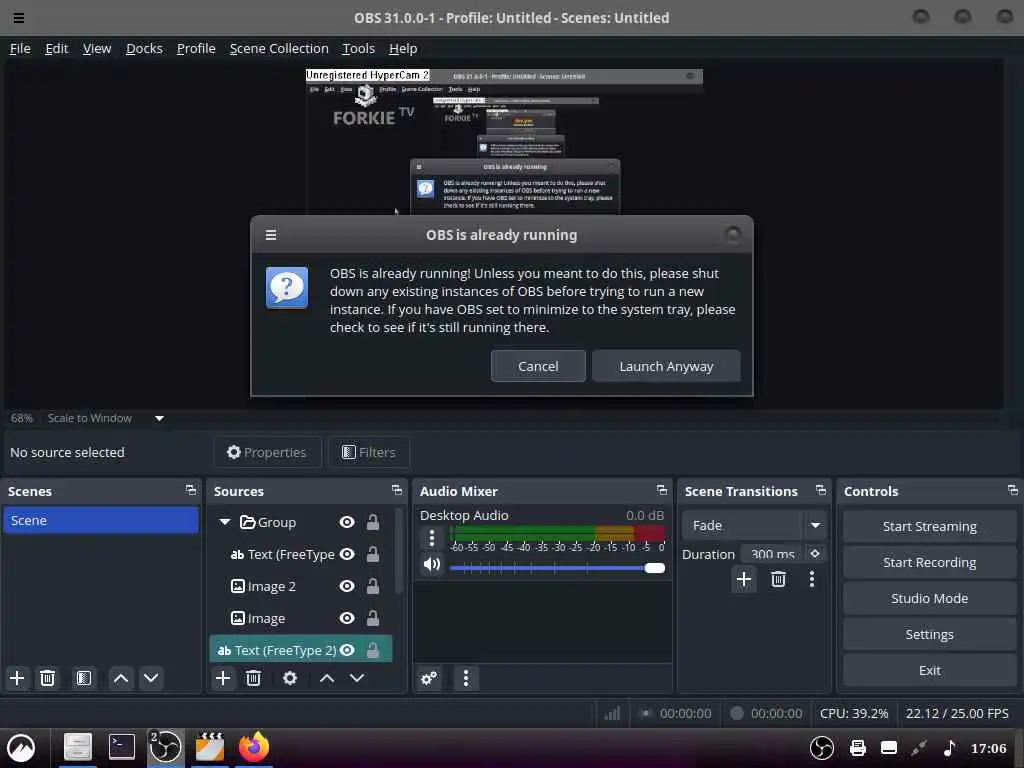Click the question mark dialog icon
The height and width of the screenshot is (768, 1024).
point(287,287)
